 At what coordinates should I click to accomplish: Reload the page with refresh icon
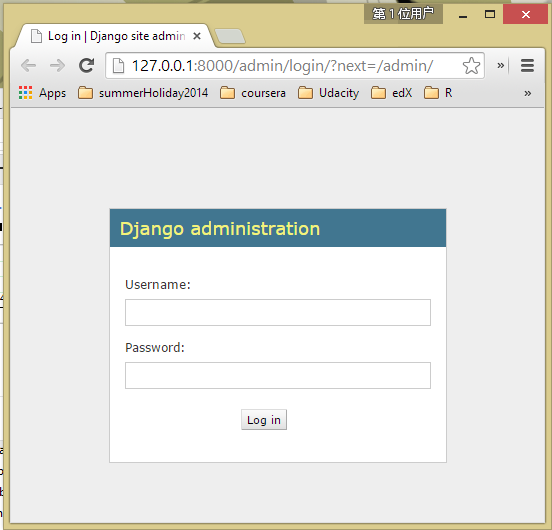(87, 65)
